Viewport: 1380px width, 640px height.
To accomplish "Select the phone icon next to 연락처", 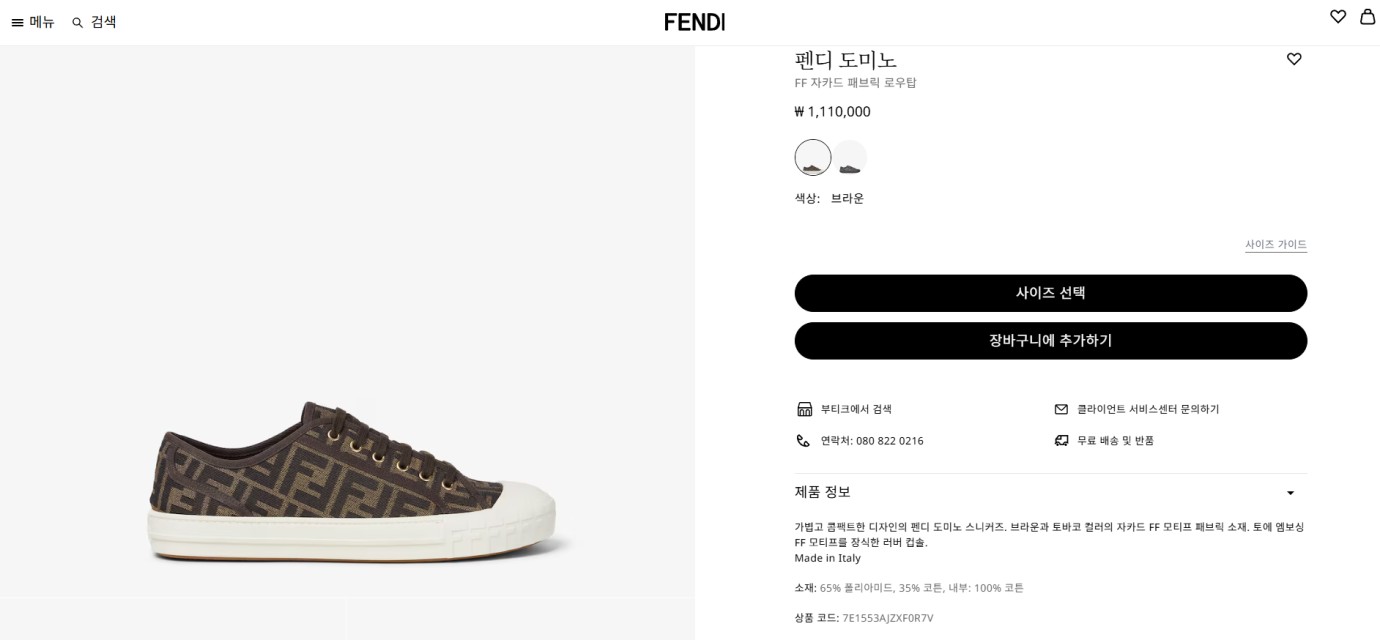I will 803,441.
